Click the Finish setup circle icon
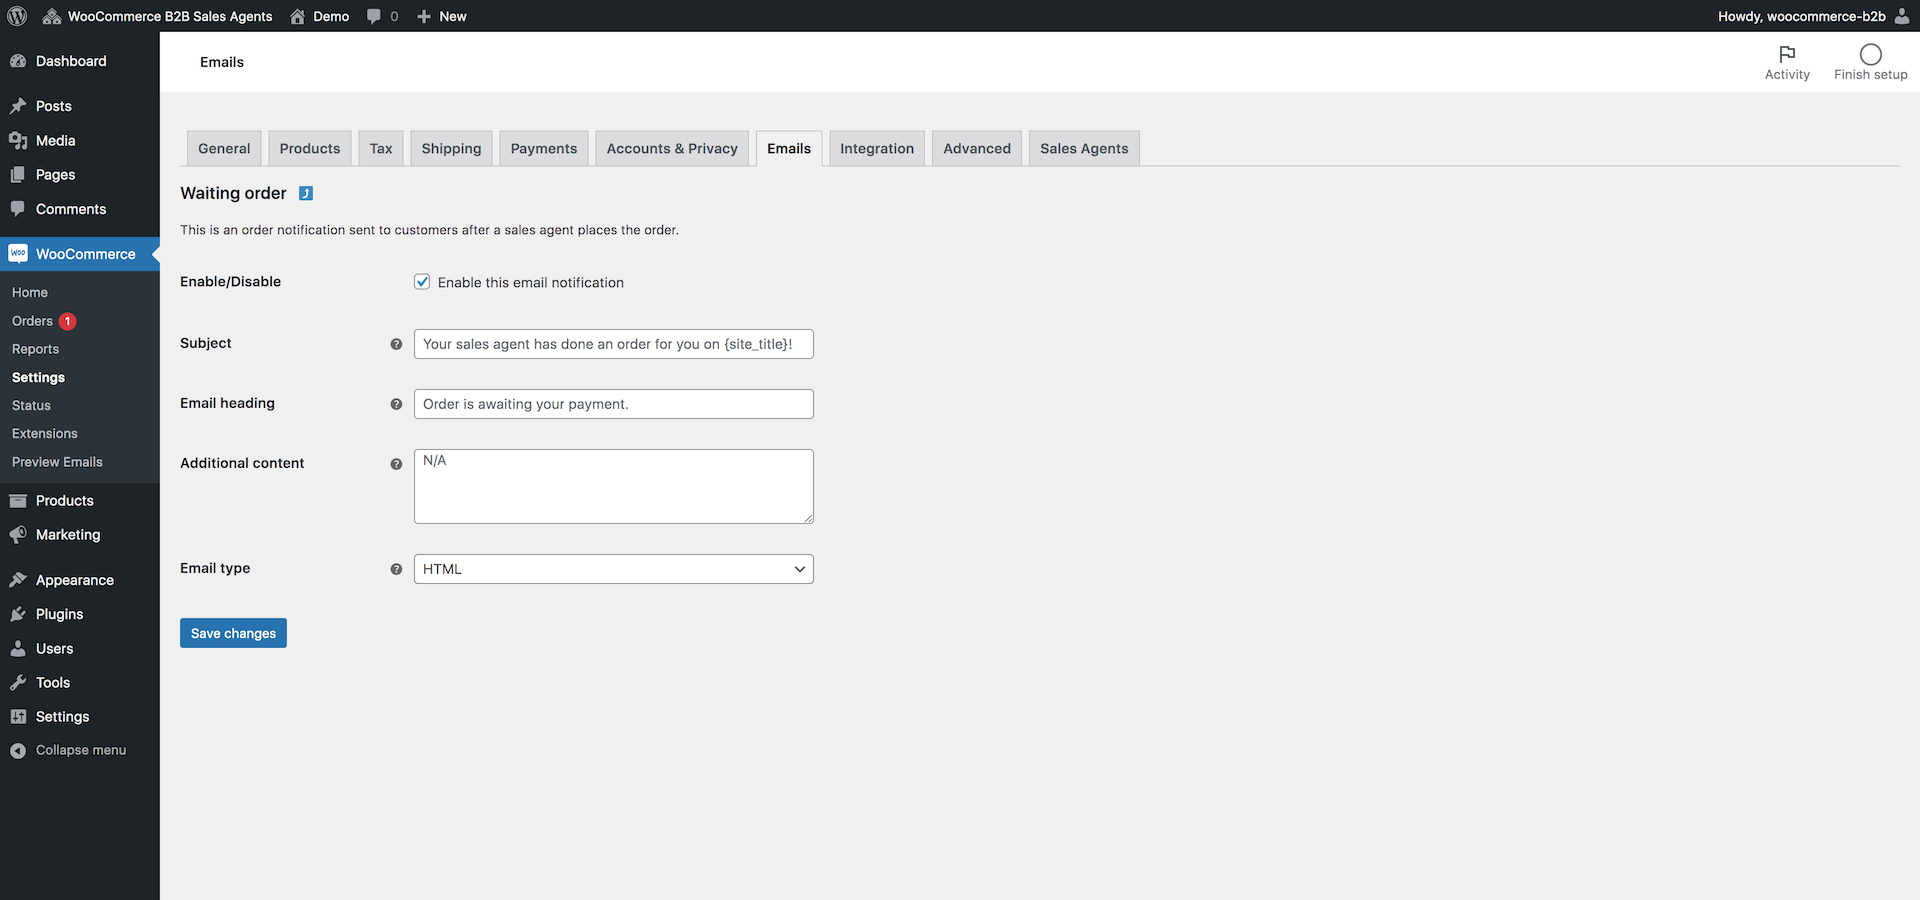1920x900 pixels. pos(1870,54)
